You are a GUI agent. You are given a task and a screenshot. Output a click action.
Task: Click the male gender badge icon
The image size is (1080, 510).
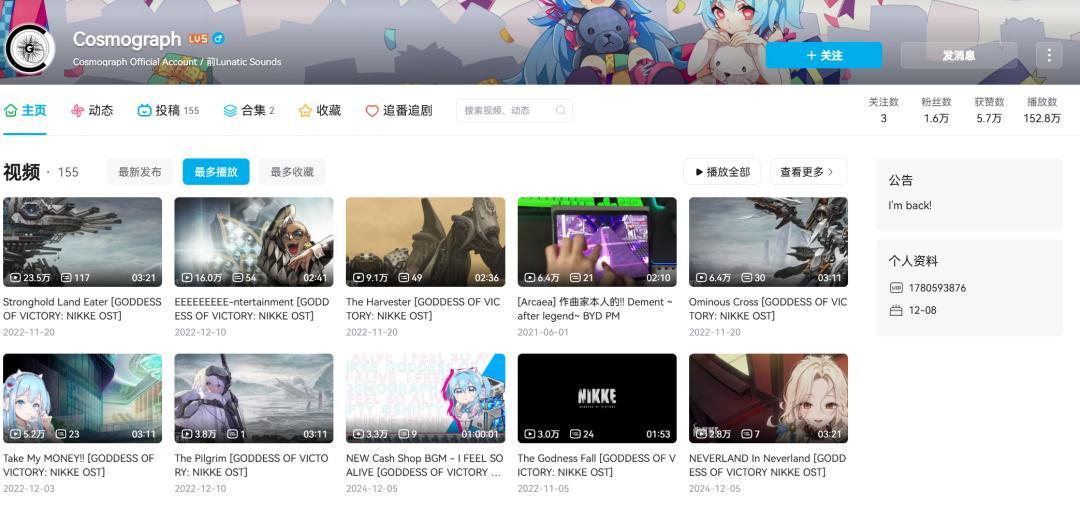tap(219, 39)
